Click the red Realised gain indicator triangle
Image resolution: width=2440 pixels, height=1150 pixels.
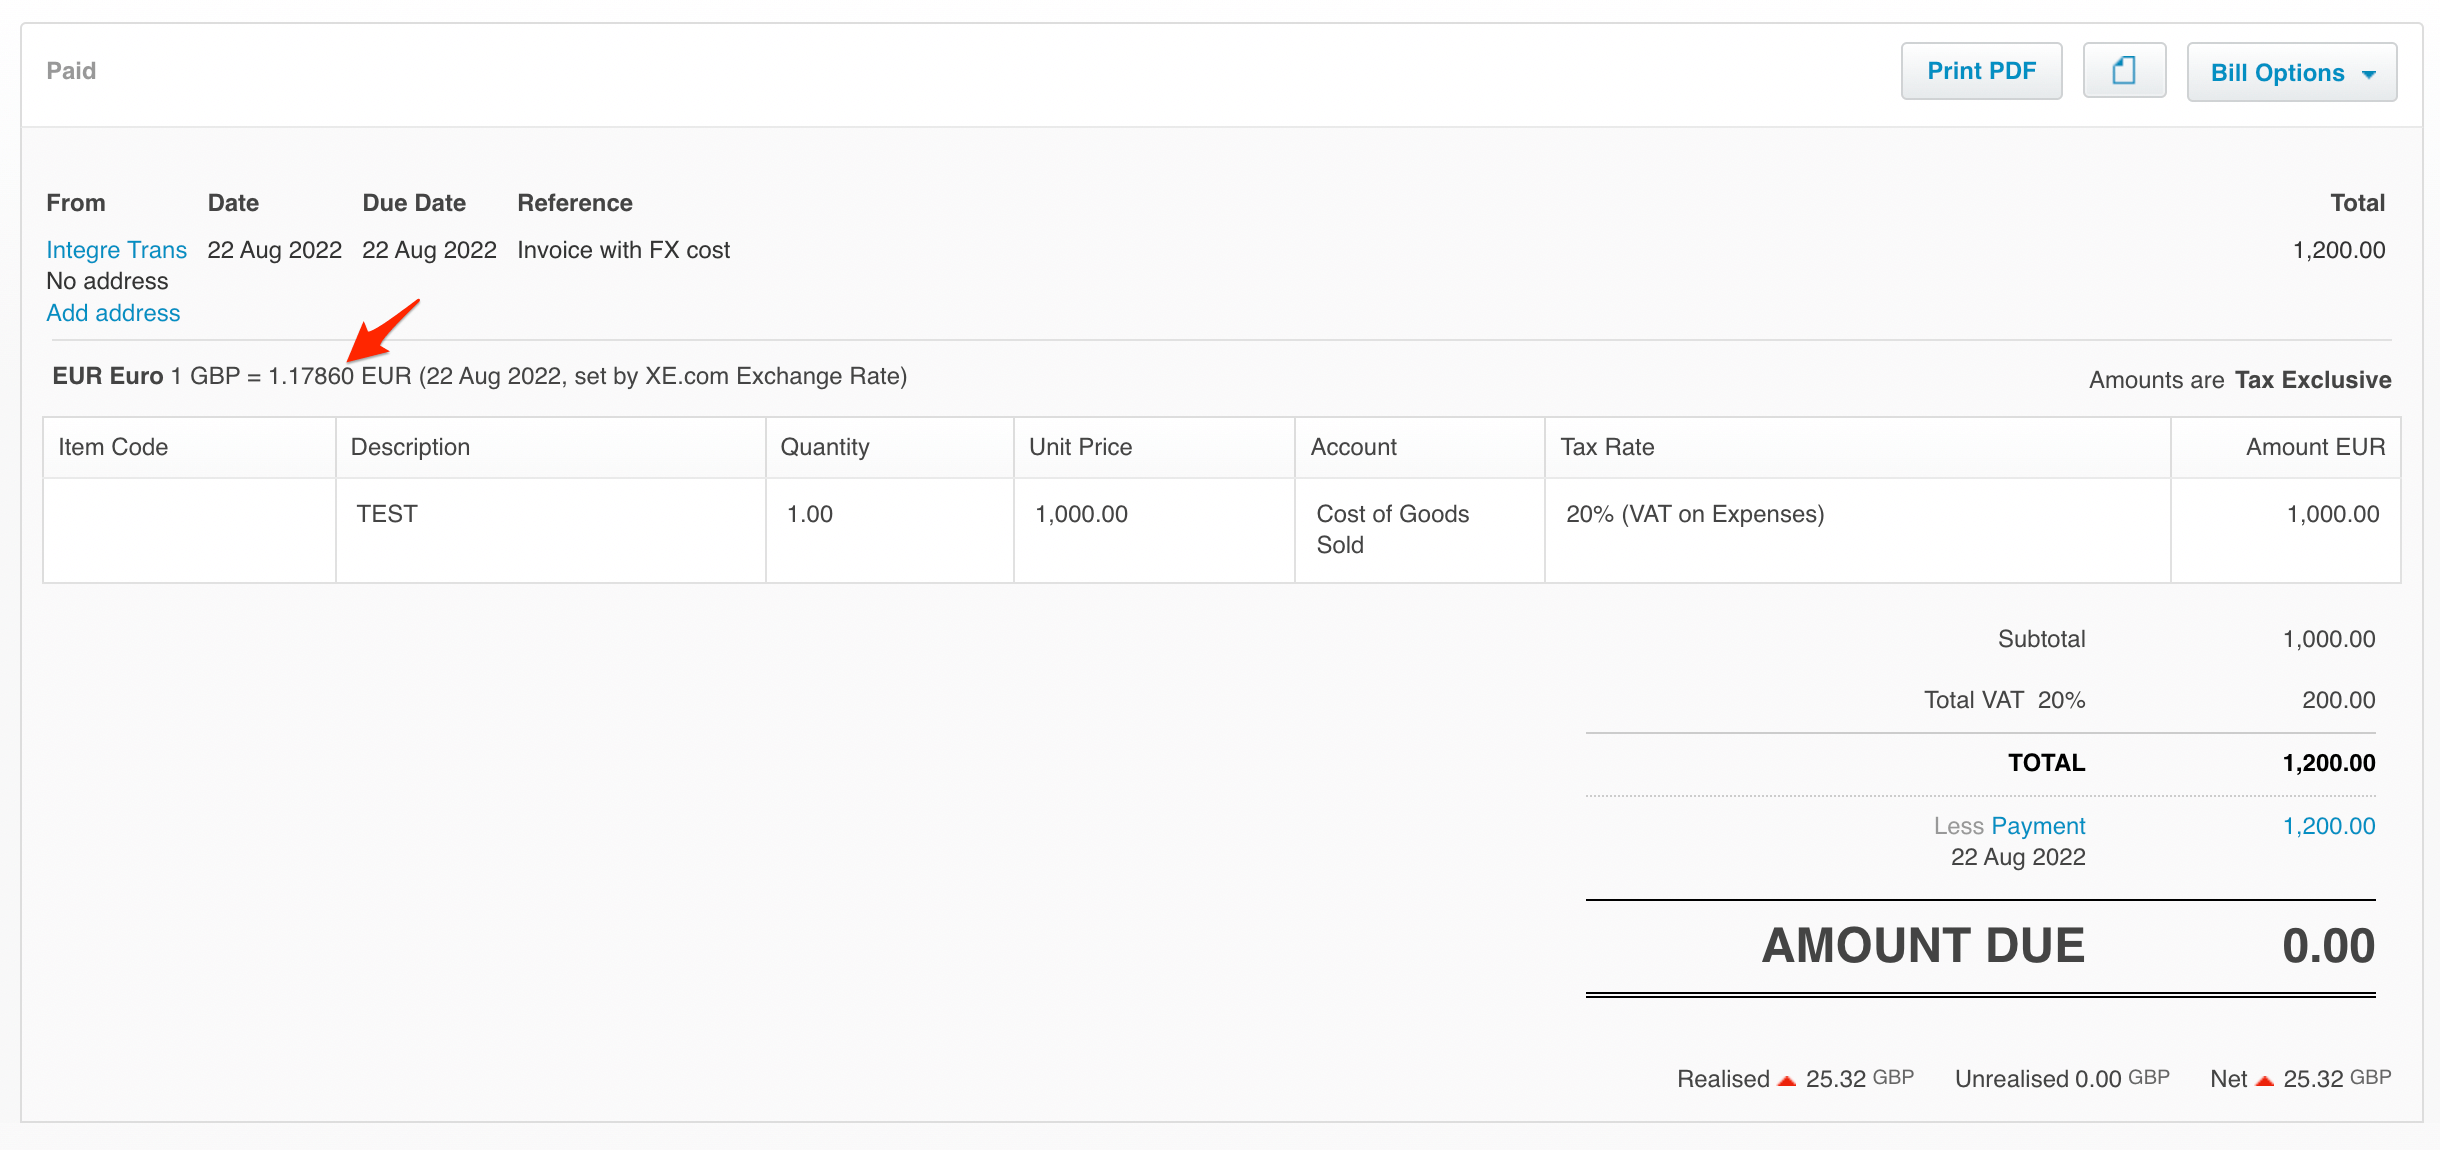coord(1787,1079)
